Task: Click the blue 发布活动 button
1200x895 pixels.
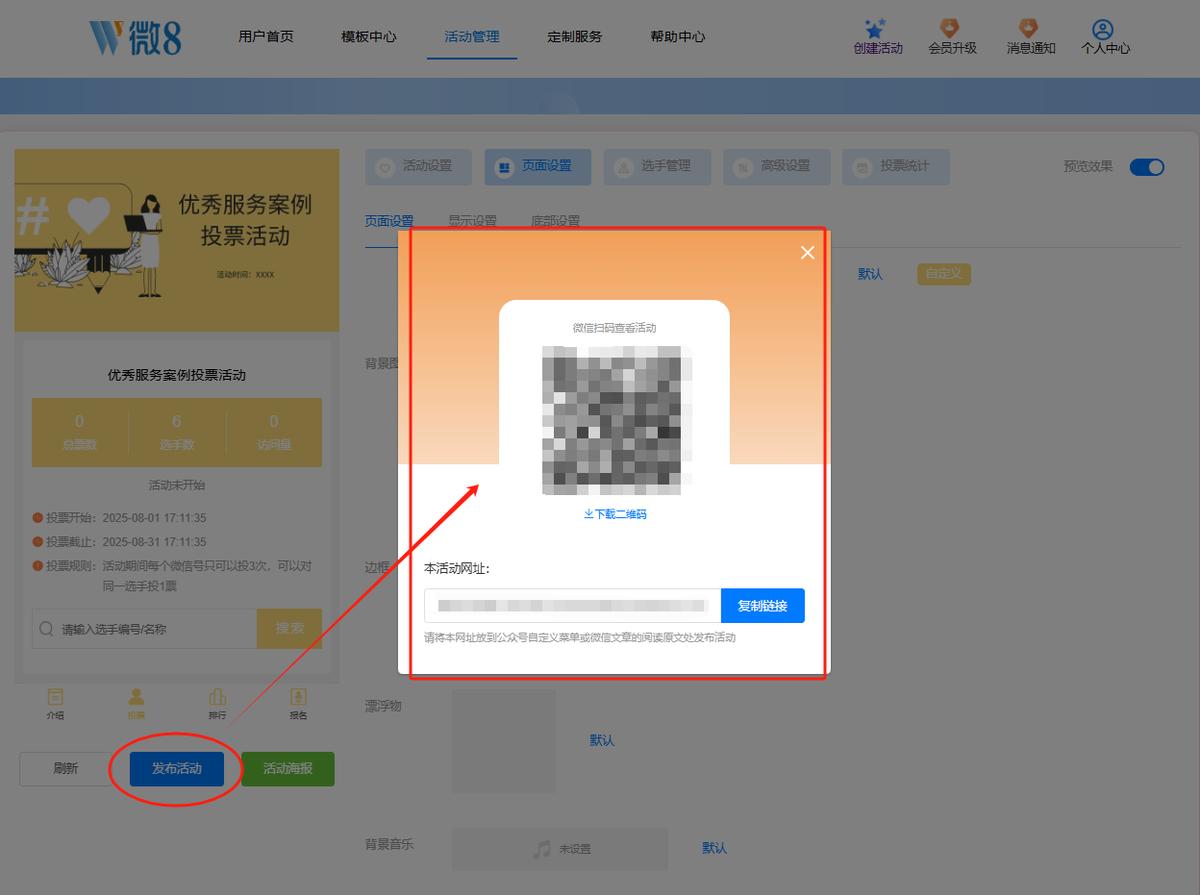Action: (177, 768)
